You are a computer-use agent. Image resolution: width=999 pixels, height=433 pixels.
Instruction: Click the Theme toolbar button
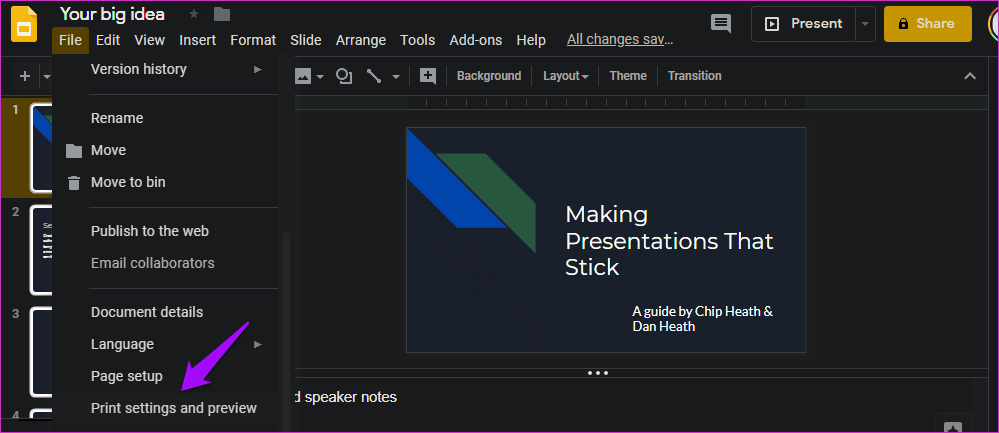(x=628, y=76)
